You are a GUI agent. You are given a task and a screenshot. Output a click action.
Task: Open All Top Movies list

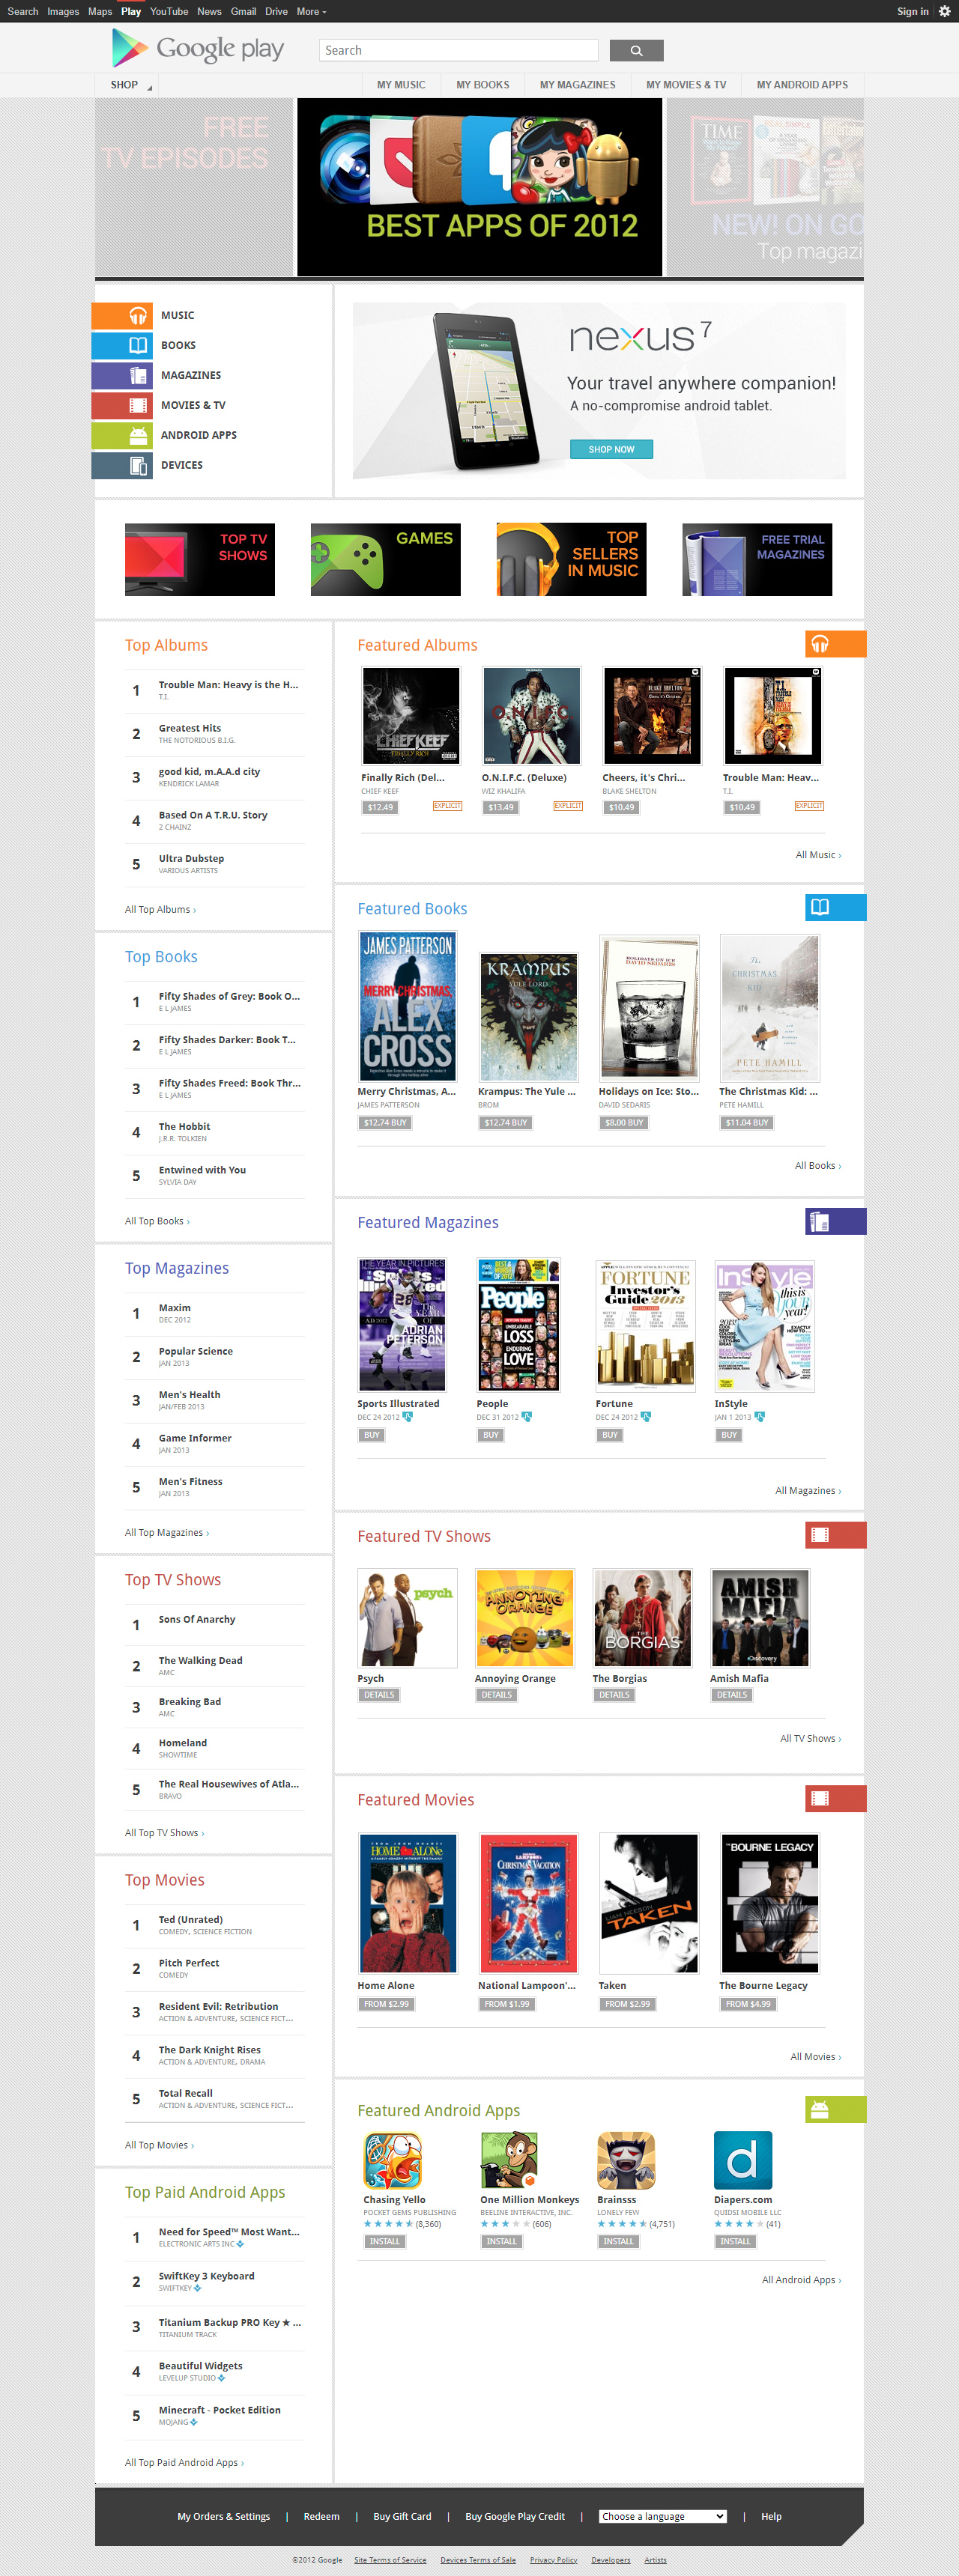pyautogui.click(x=159, y=2145)
